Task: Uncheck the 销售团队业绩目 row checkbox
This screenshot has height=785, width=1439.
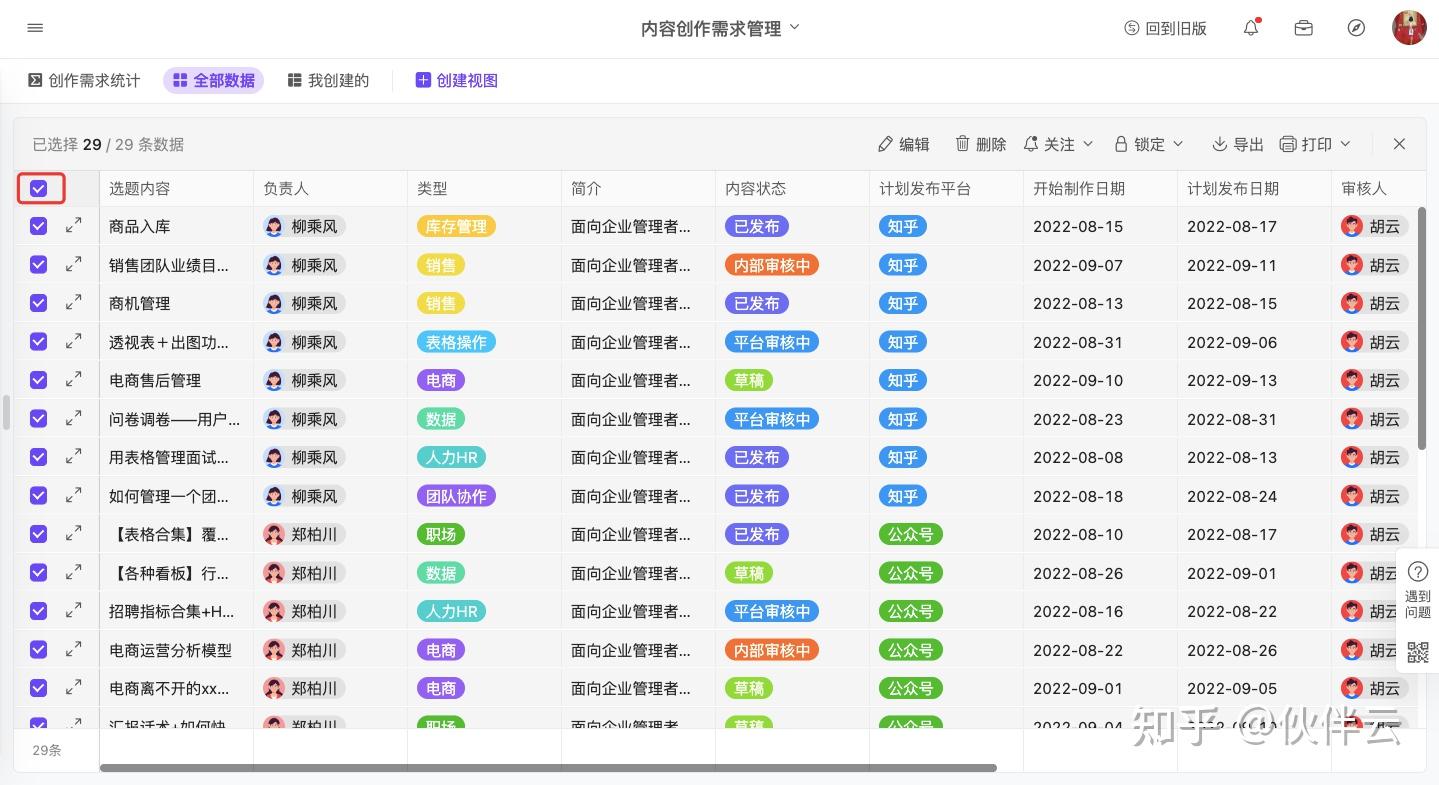Action: 38,265
